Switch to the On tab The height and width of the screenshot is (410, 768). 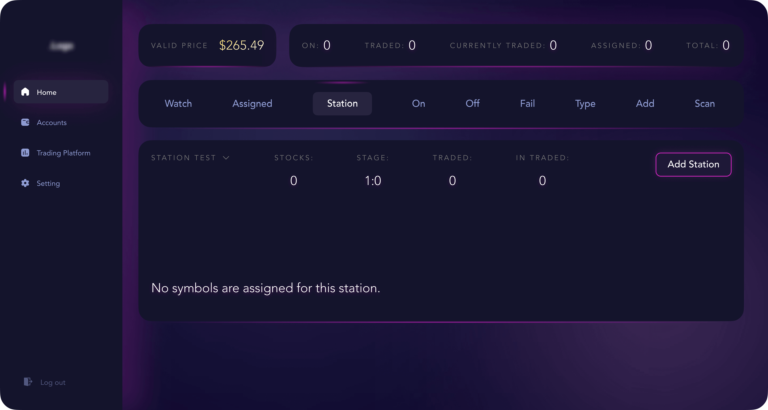pyautogui.click(x=418, y=104)
